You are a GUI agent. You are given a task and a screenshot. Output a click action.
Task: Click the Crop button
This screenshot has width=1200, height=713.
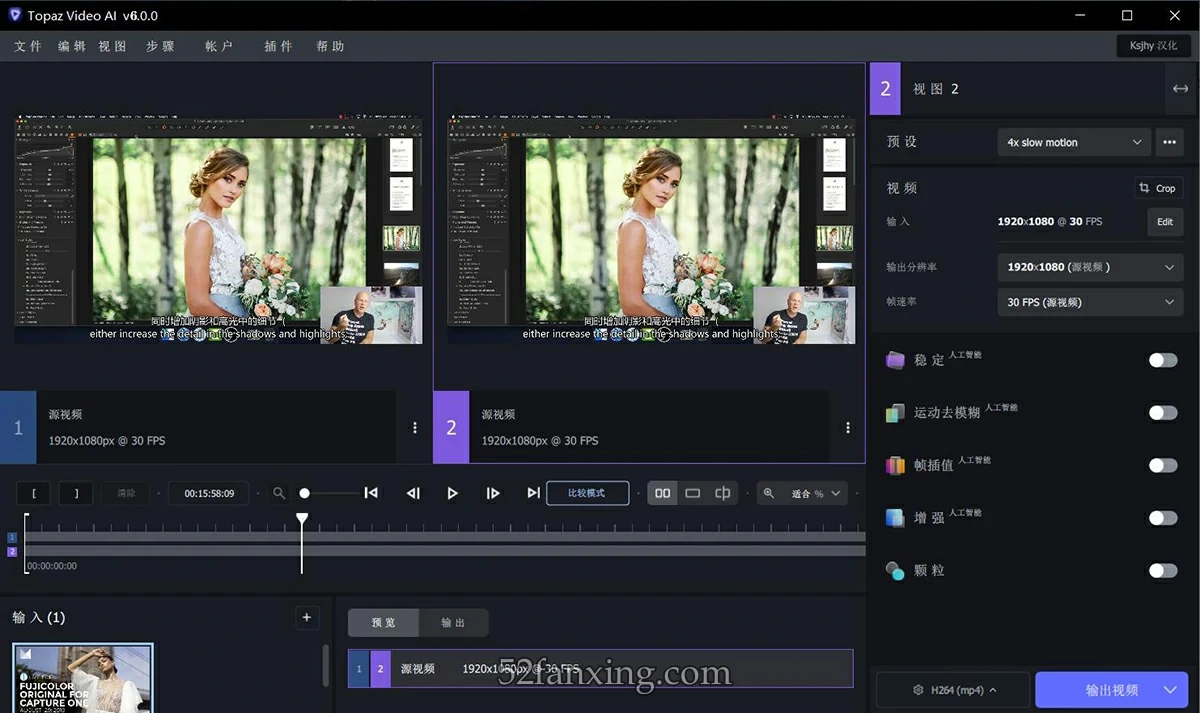point(1158,188)
